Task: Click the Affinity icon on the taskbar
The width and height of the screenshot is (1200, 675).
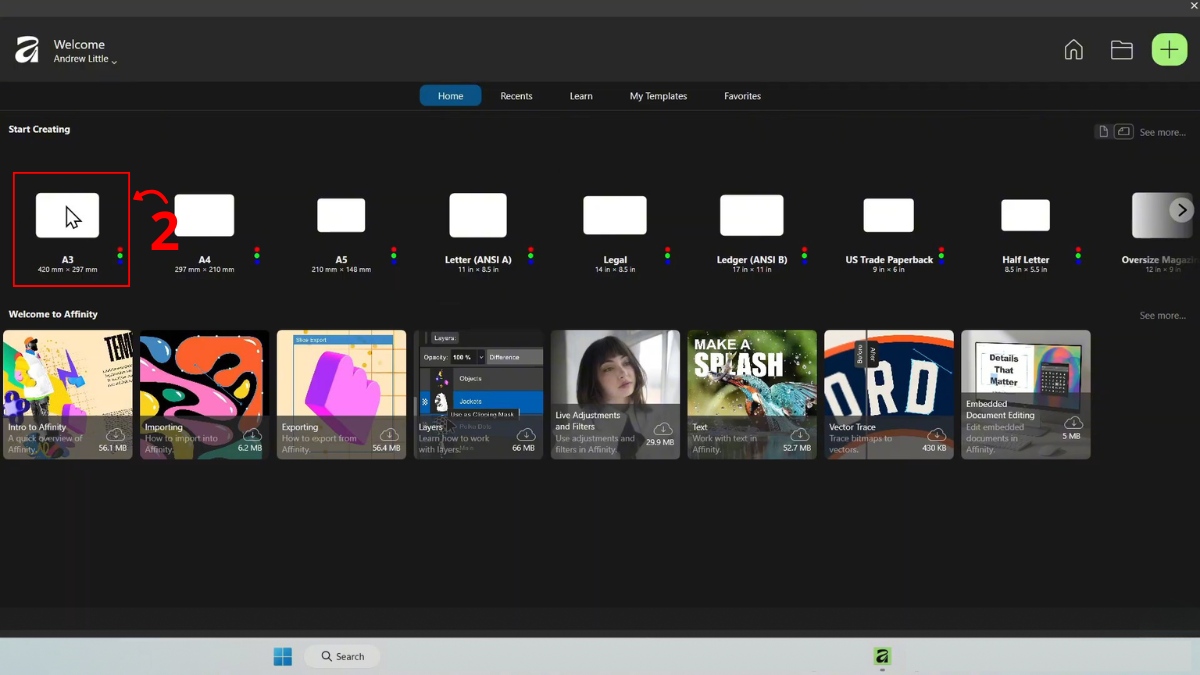Action: tap(881, 656)
